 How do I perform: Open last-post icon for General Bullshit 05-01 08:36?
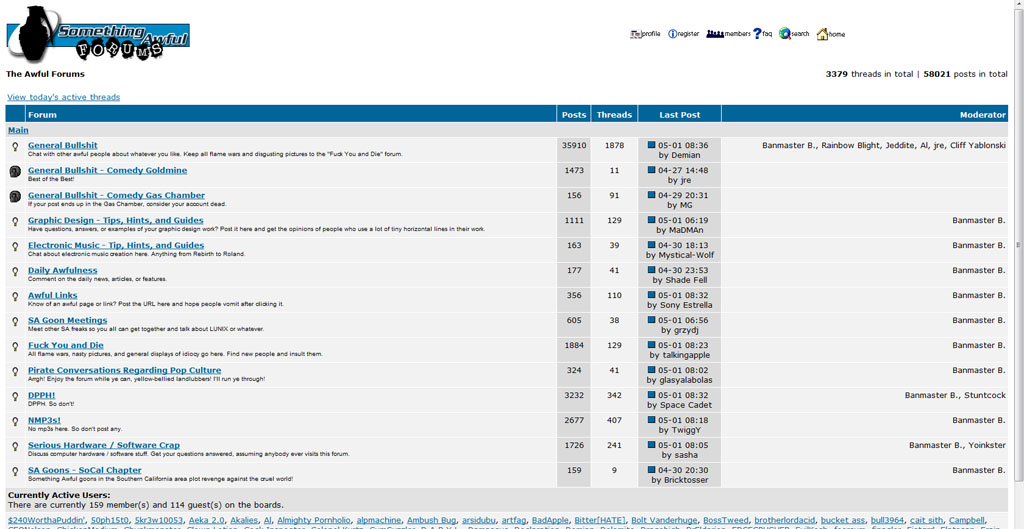[x=652, y=145]
